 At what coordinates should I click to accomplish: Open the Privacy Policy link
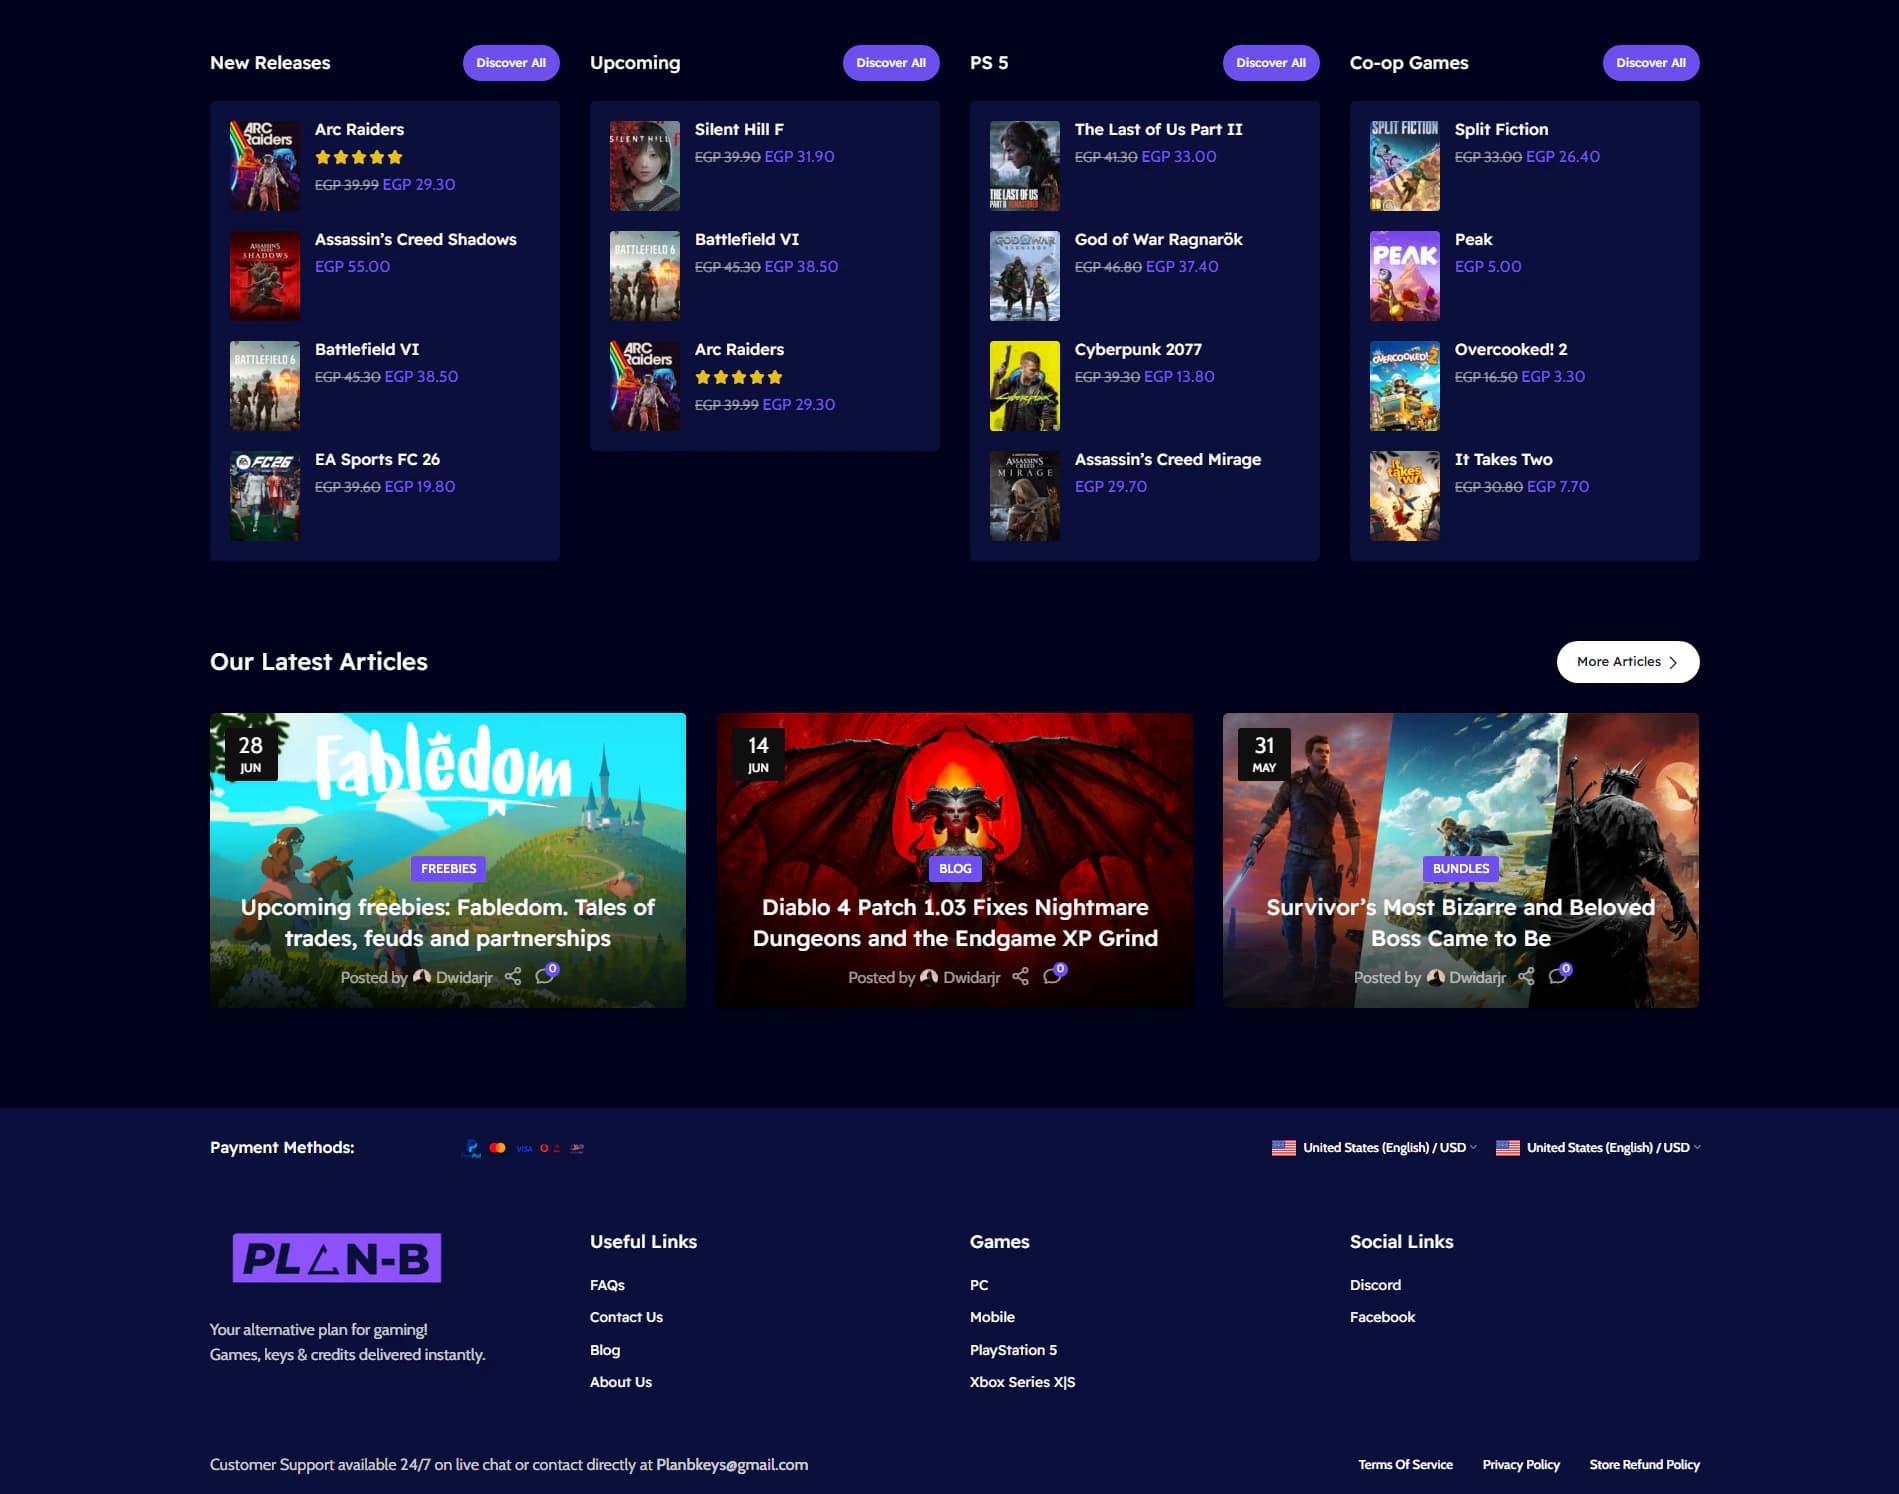1521,1464
